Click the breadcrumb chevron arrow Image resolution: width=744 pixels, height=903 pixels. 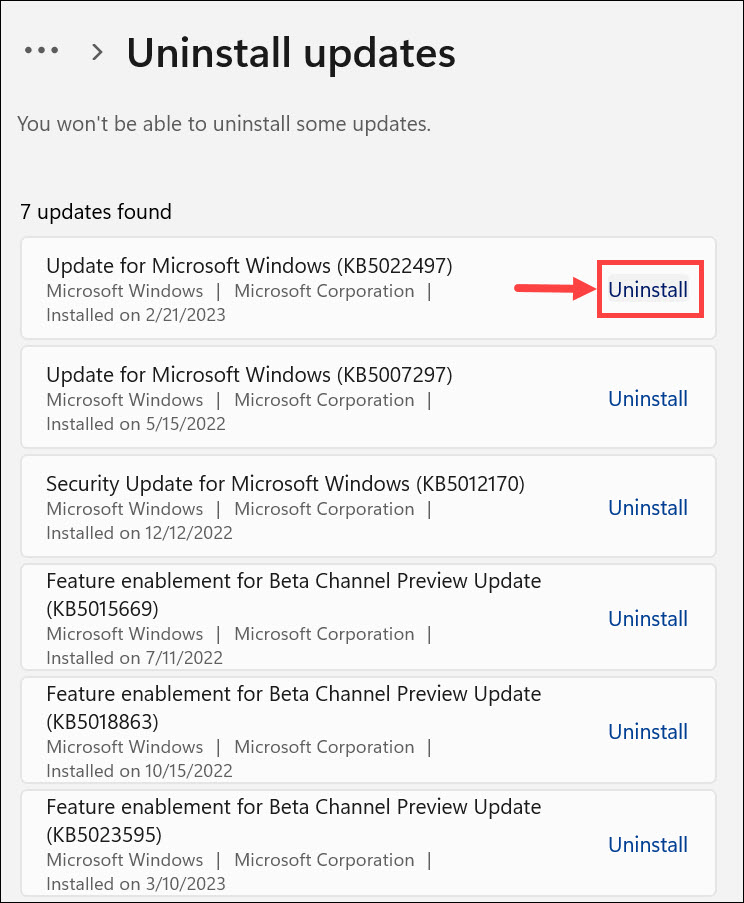tap(97, 52)
